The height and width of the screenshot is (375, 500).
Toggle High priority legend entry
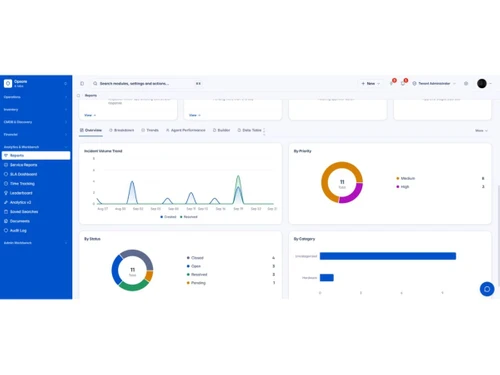click(403, 187)
